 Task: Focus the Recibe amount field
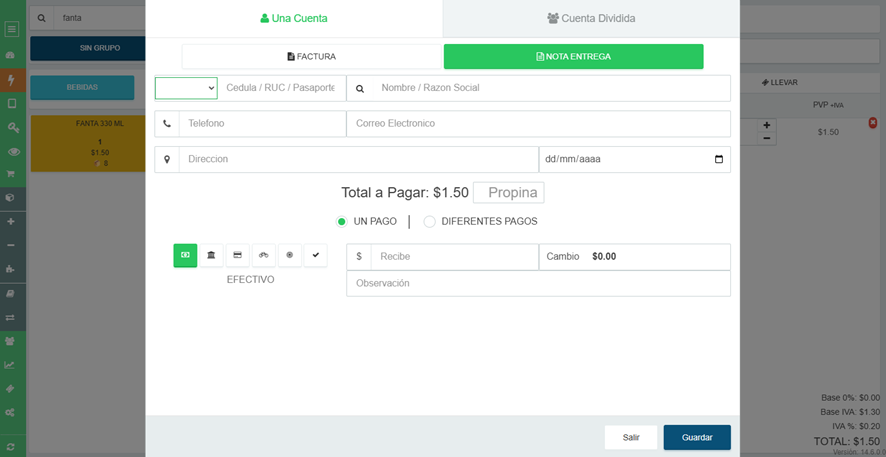click(x=455, y=256)
